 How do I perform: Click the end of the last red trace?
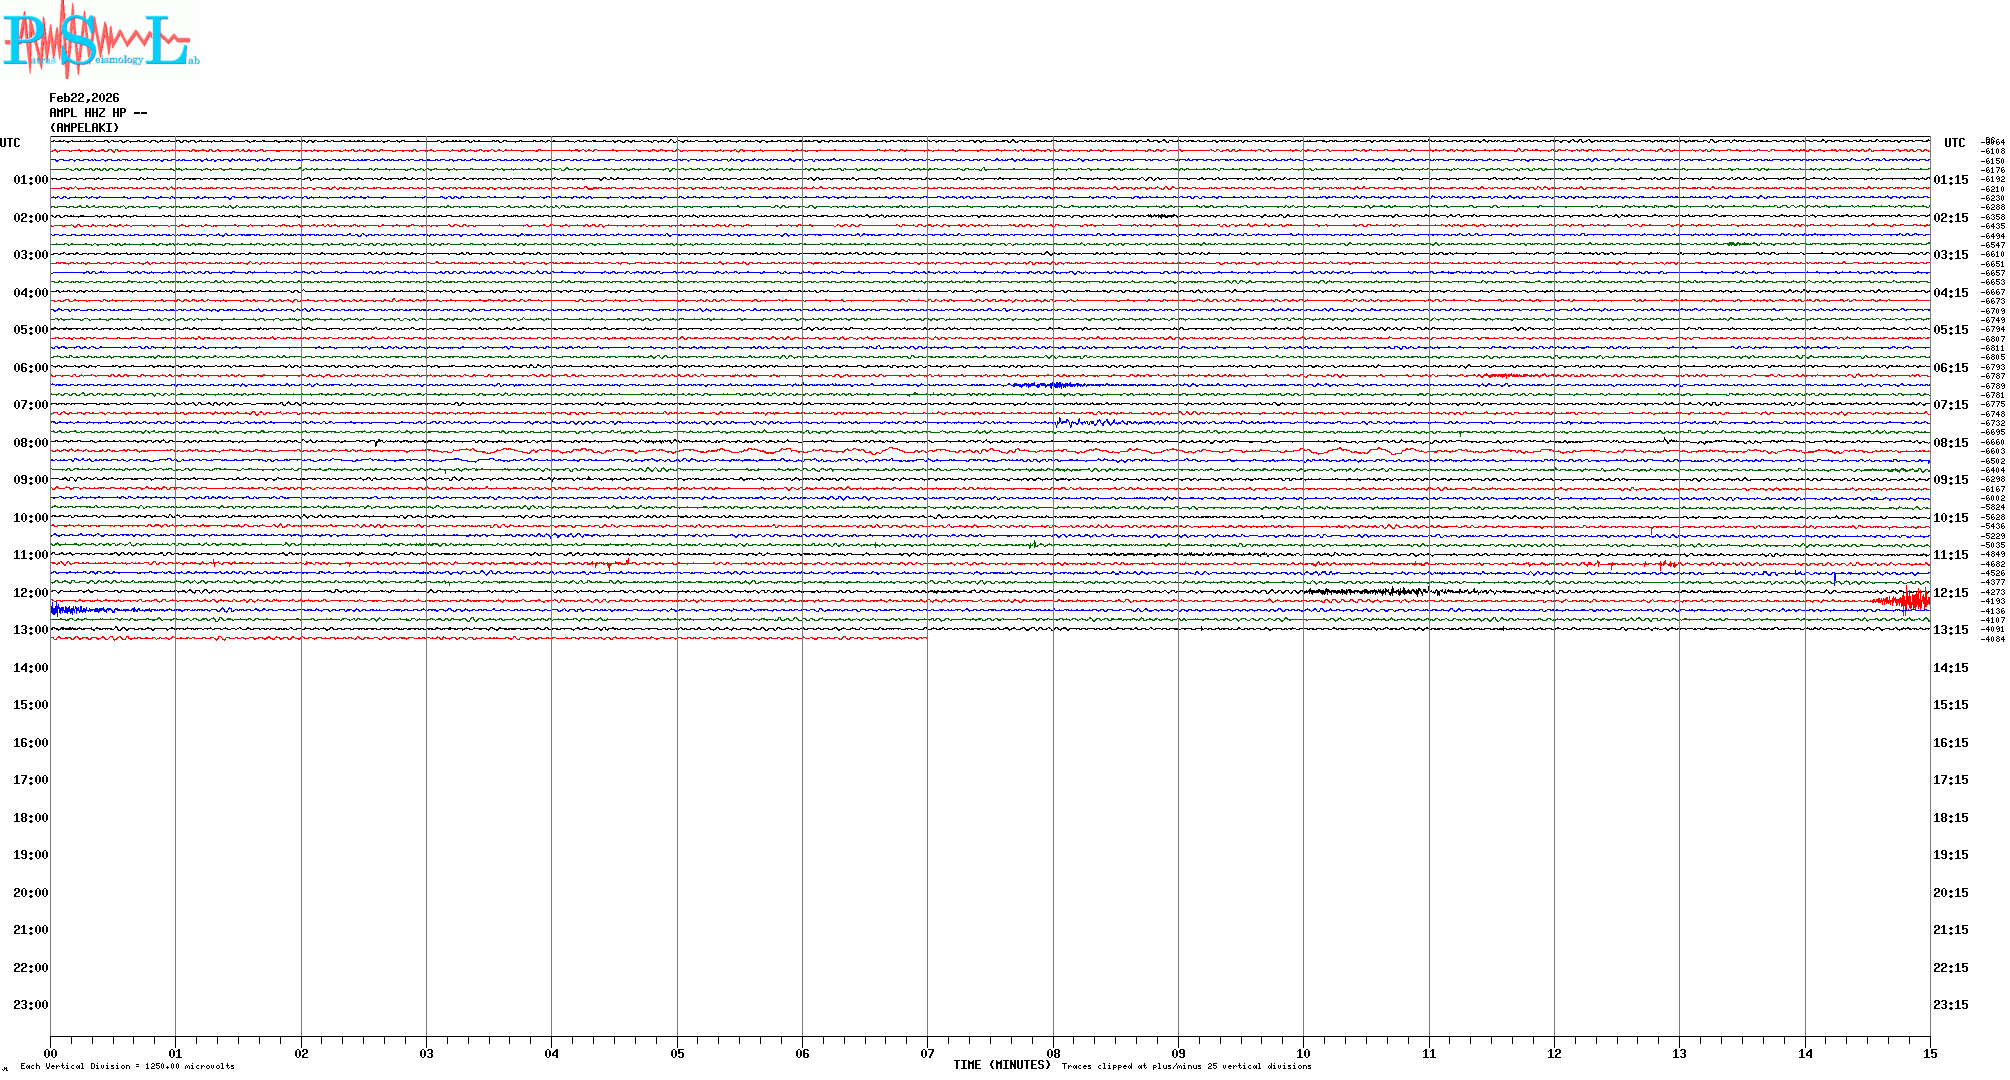click(x=925, y=638)
